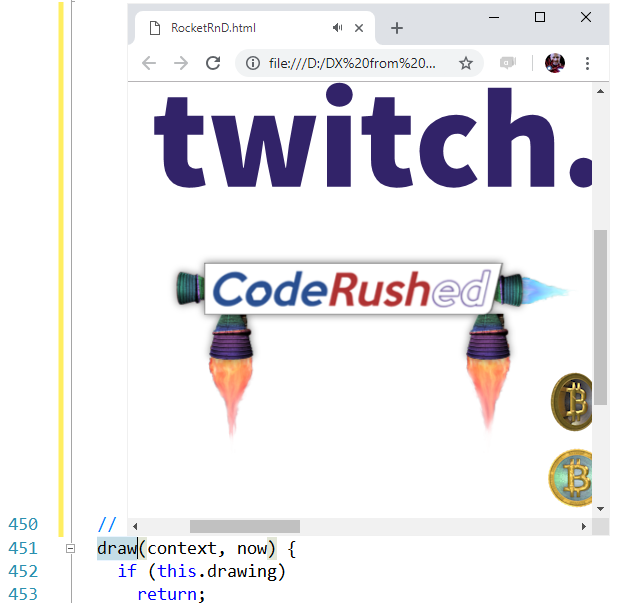Click the browser back arrow
The width and height of the screenshot is (619, 603).
point(149,63)
